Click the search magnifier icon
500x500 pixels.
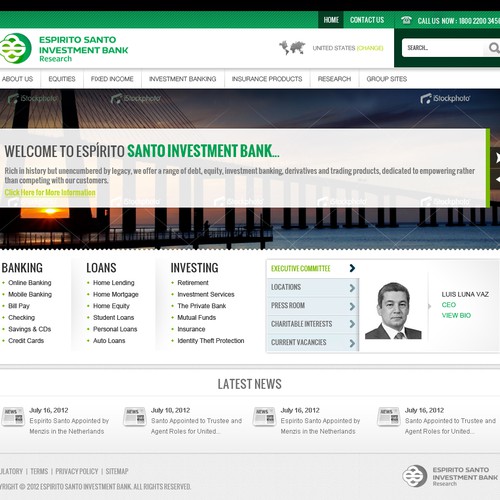[494, 48]
